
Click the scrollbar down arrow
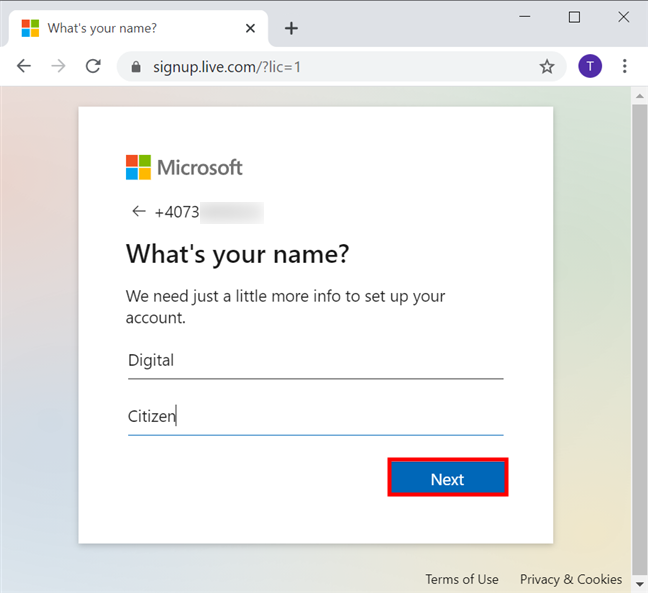point(640,584)
